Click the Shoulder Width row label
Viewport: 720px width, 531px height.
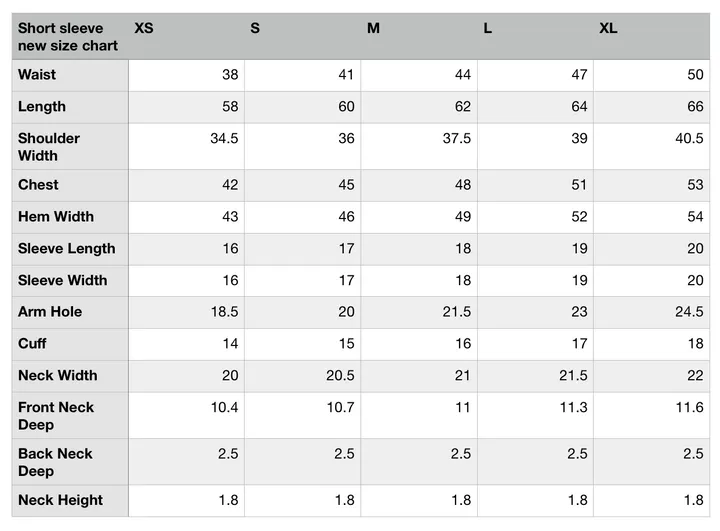pyautogui.click(x=49, y=147)
